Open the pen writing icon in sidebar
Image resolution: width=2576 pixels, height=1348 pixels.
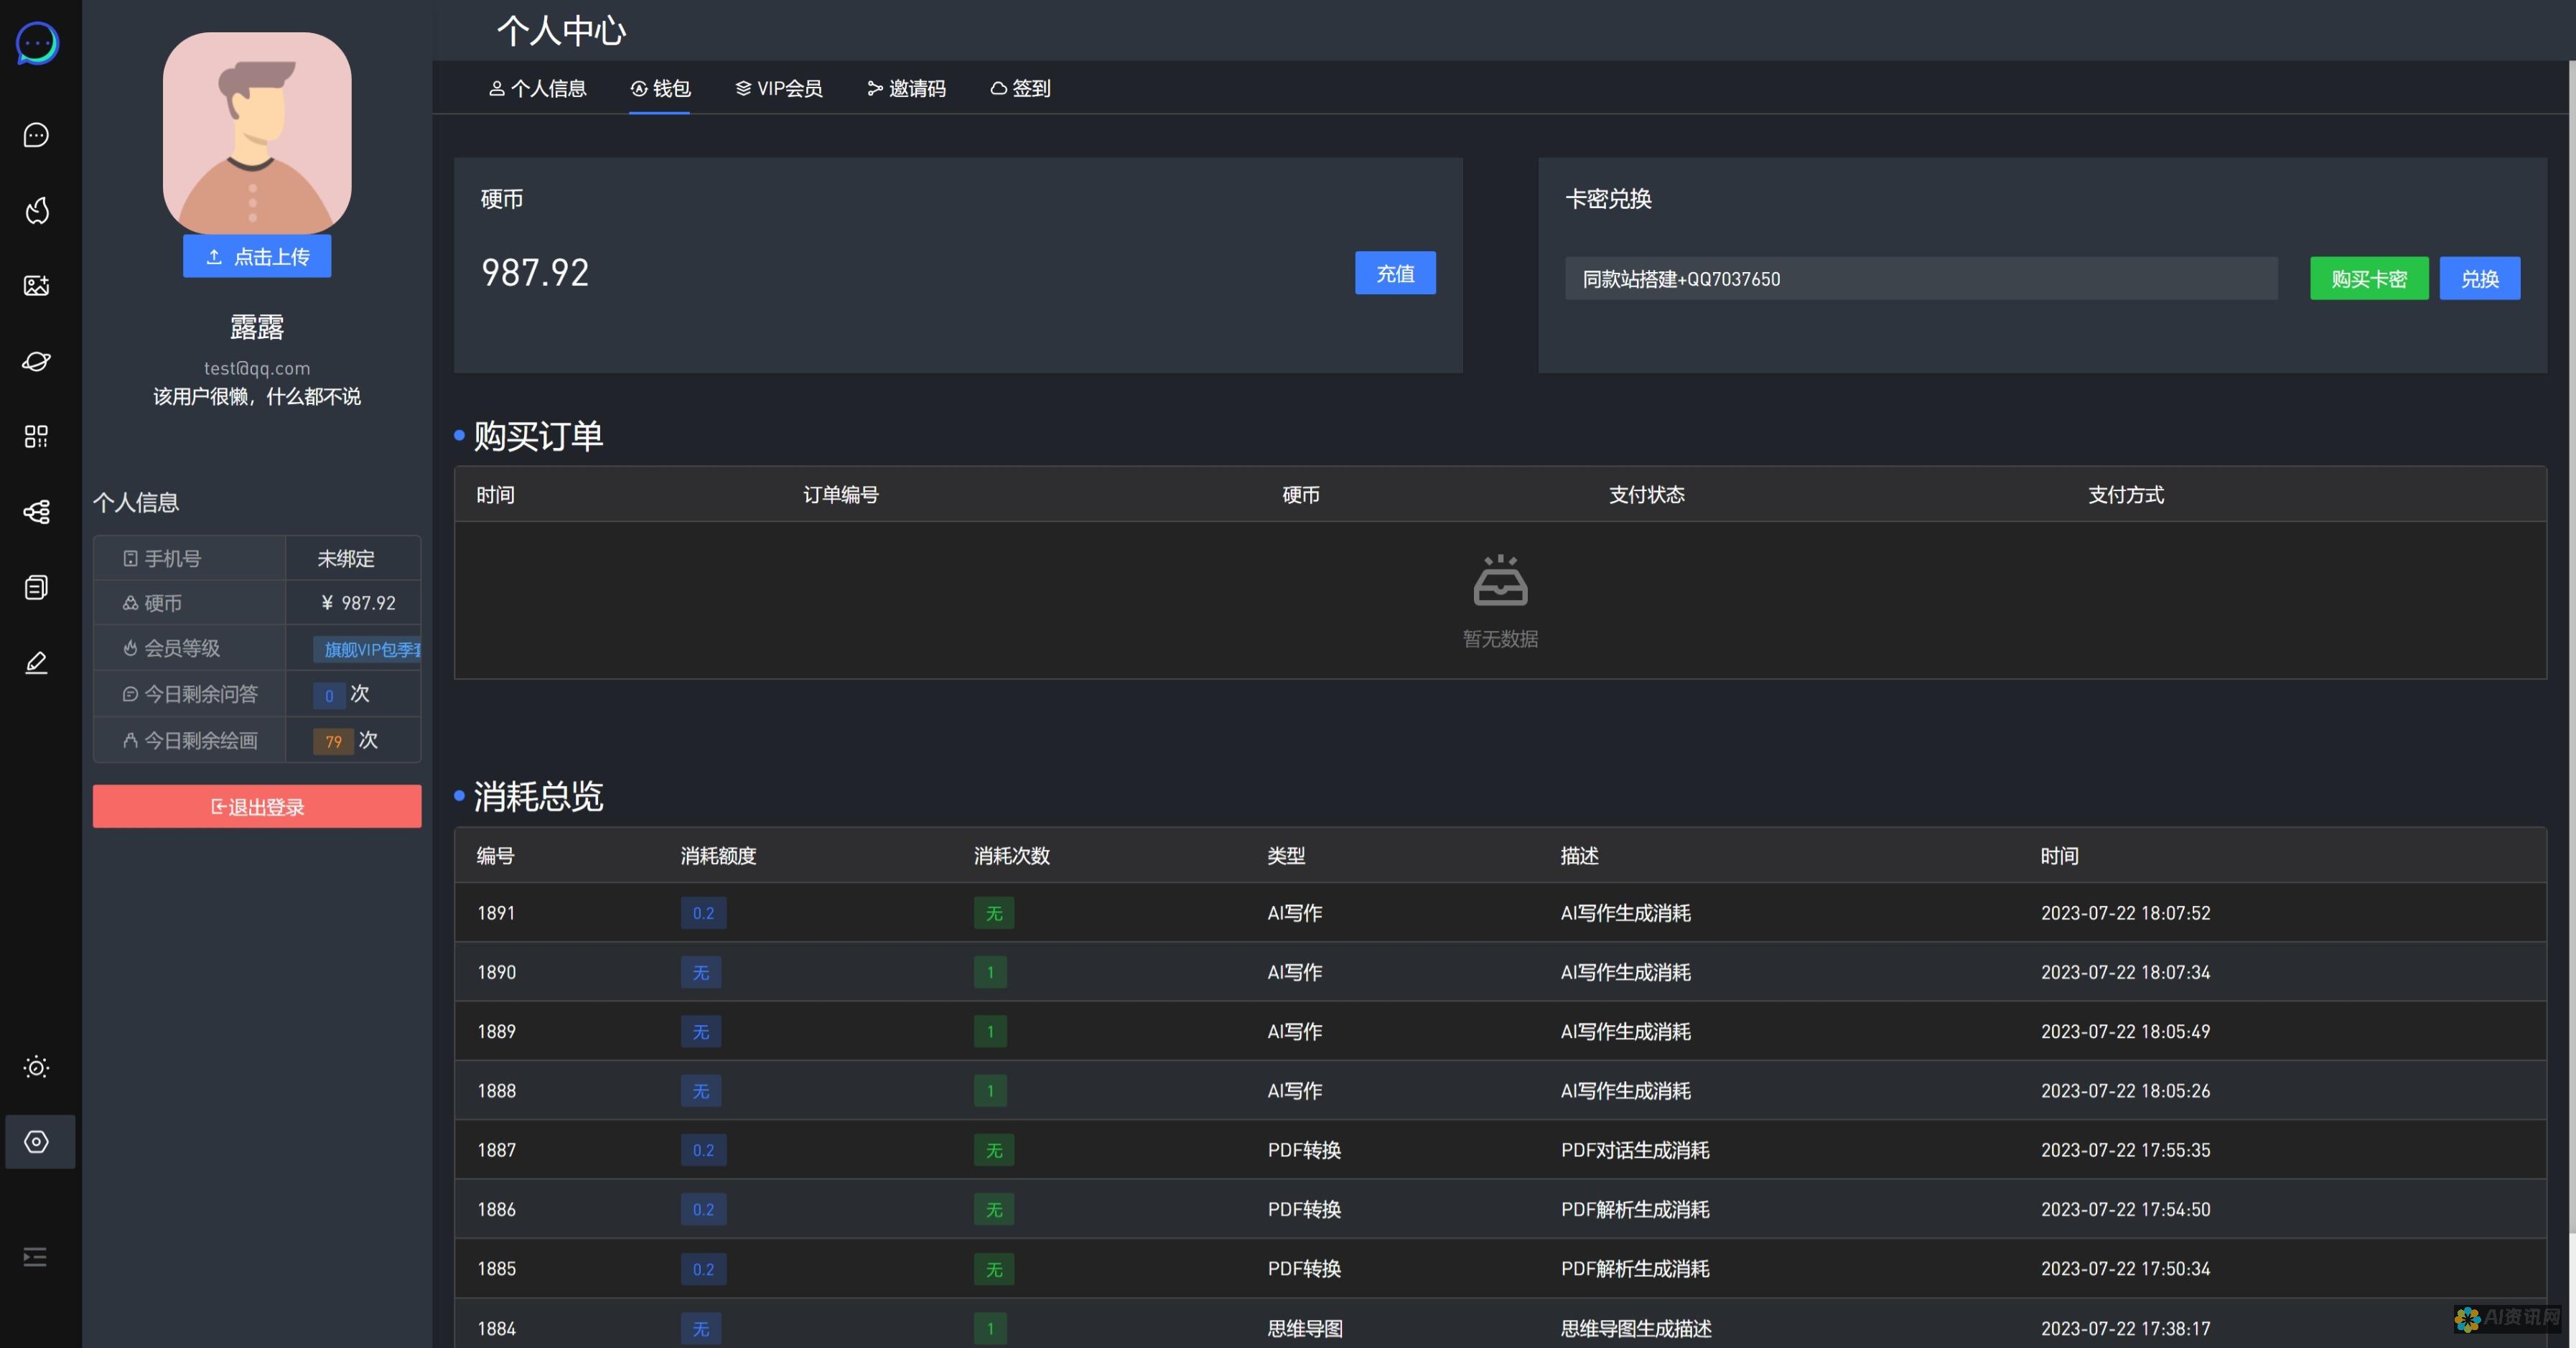[36, 663]
